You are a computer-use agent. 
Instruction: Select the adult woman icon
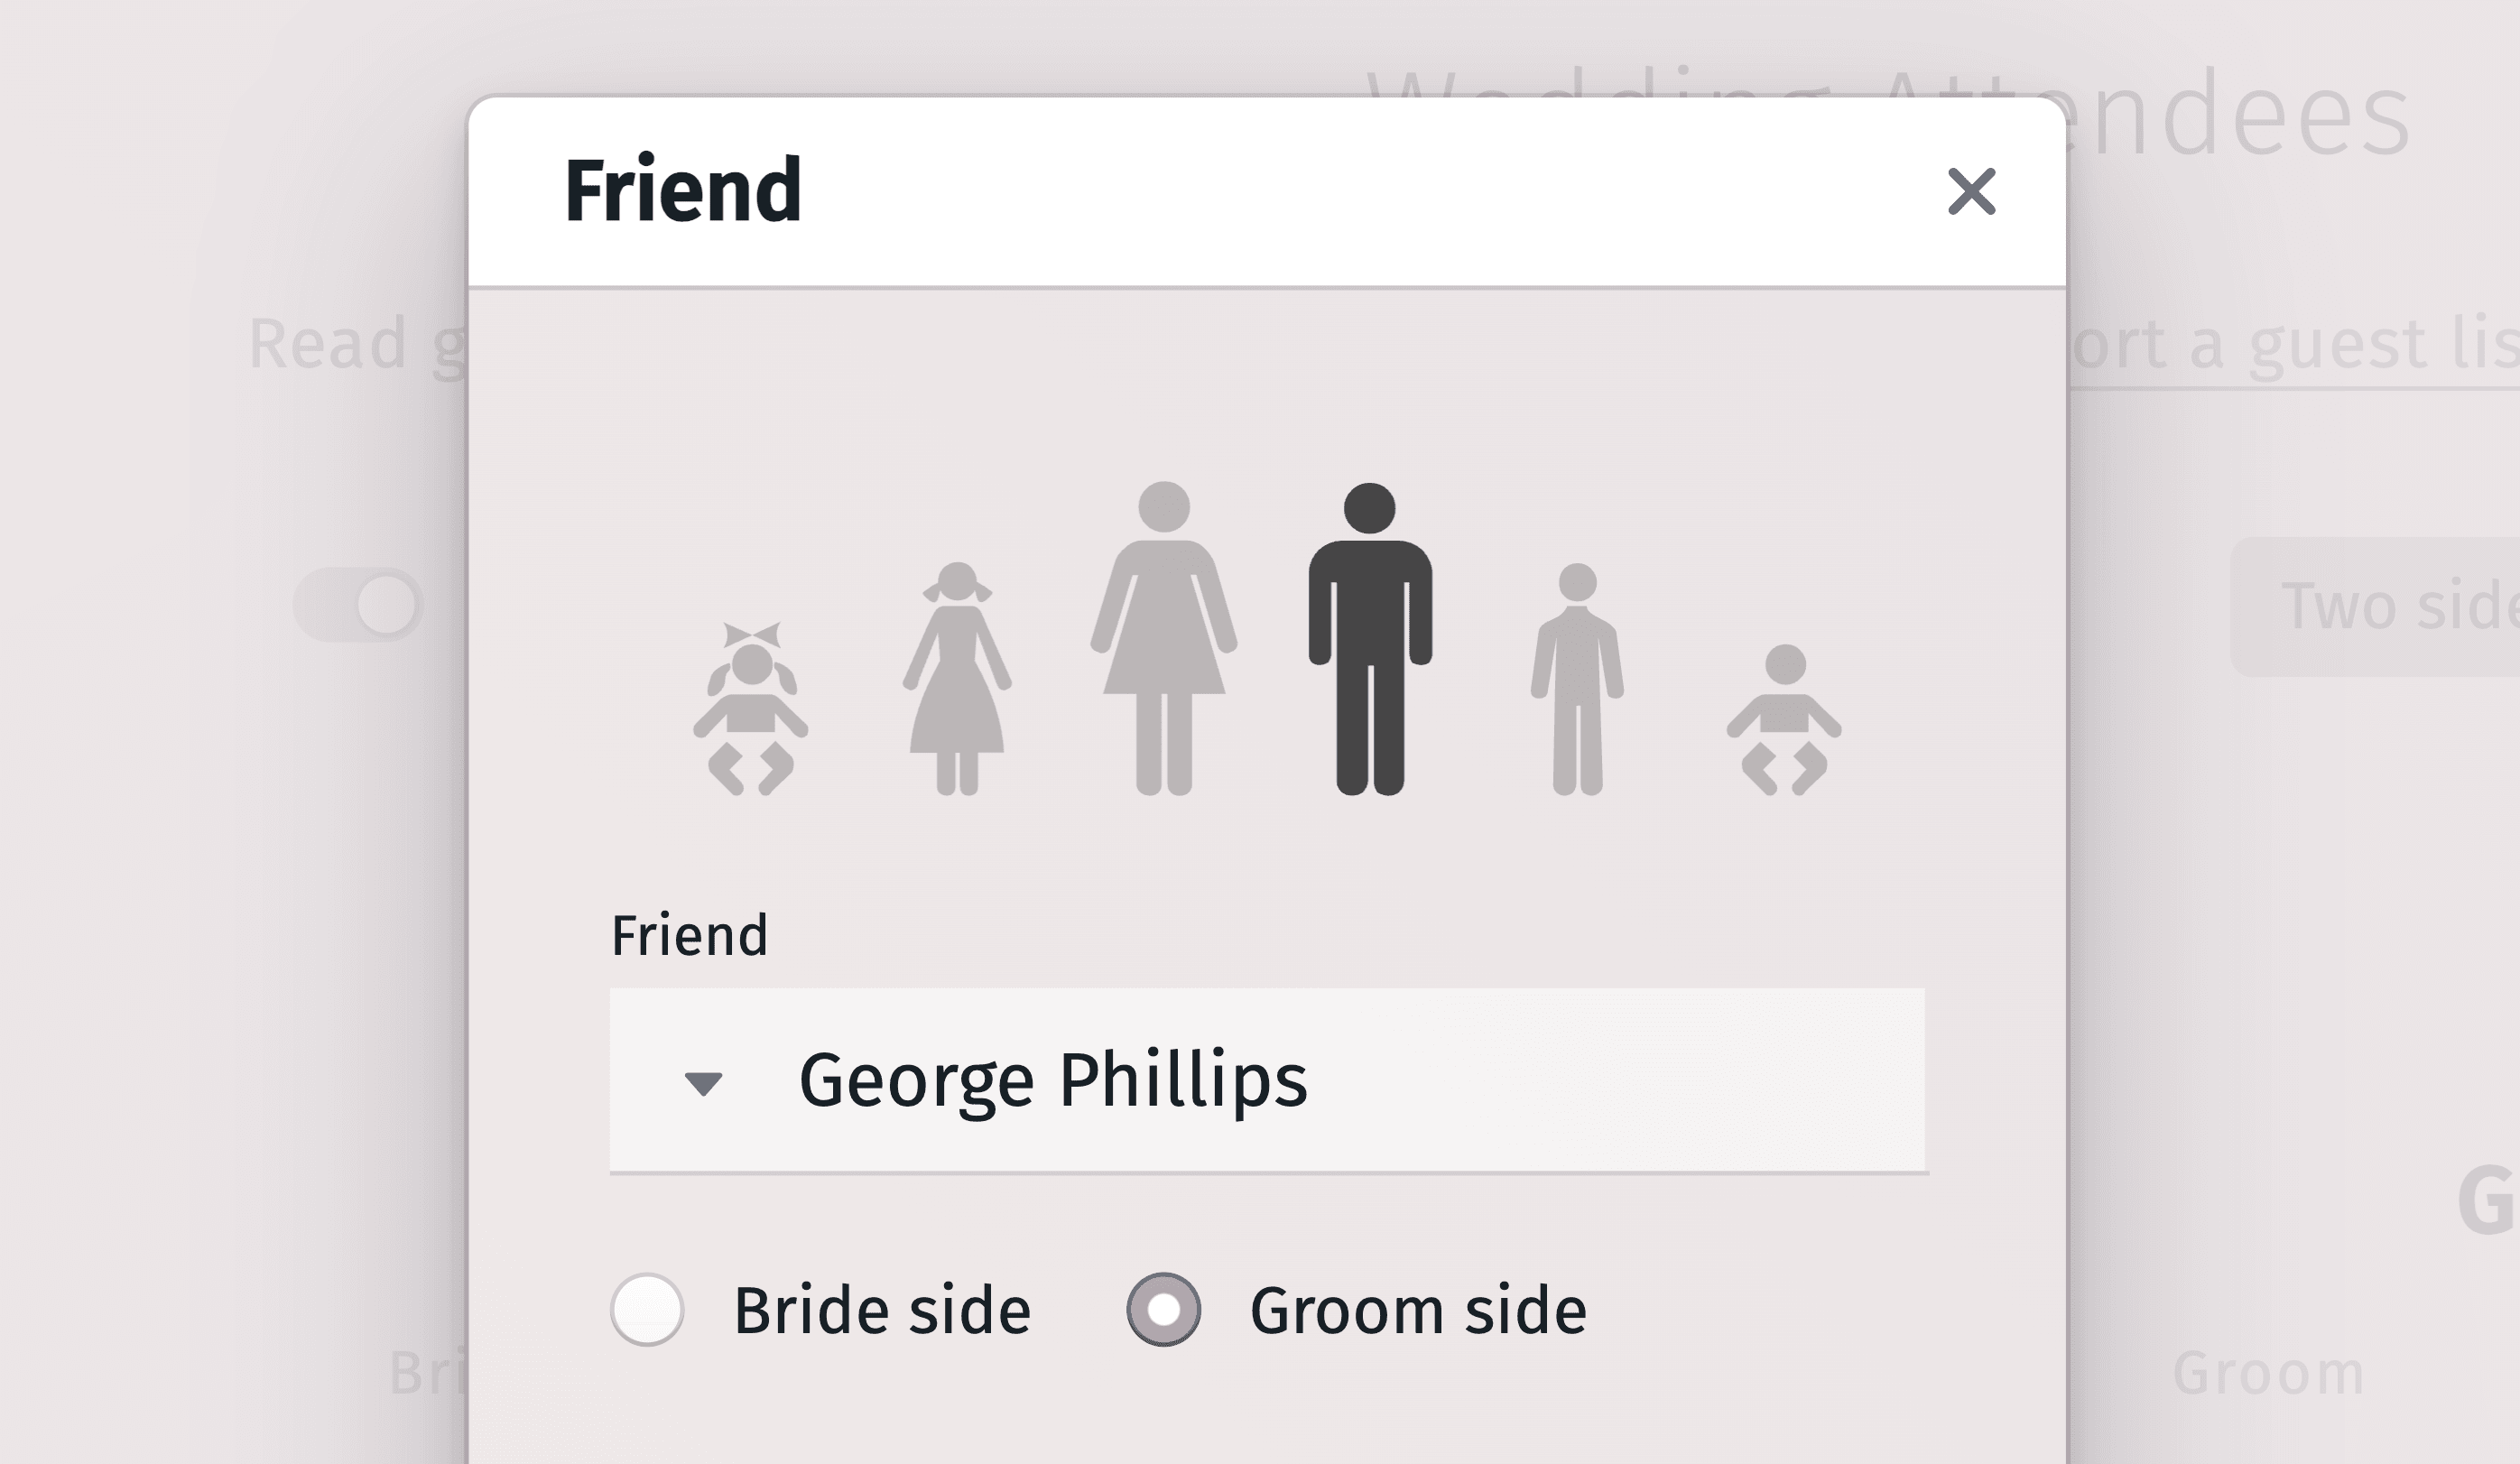point(1164,640)
